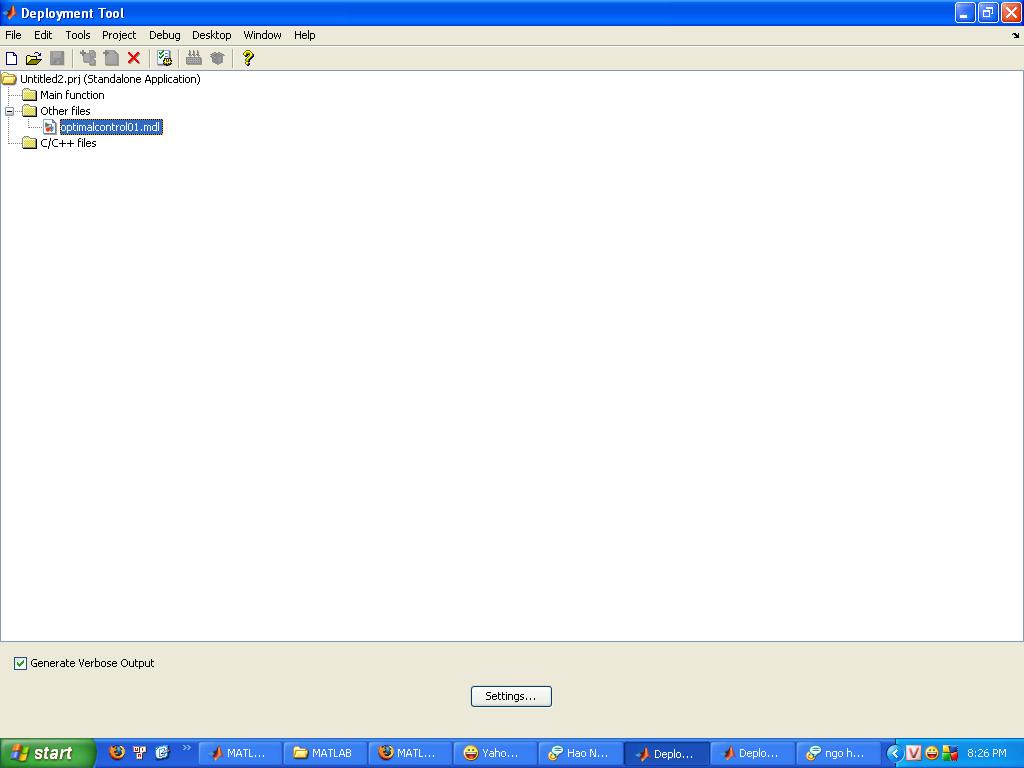Select the Main function tree label
The width and height of the screenshot is (1024, 768).
coord(72,95)
